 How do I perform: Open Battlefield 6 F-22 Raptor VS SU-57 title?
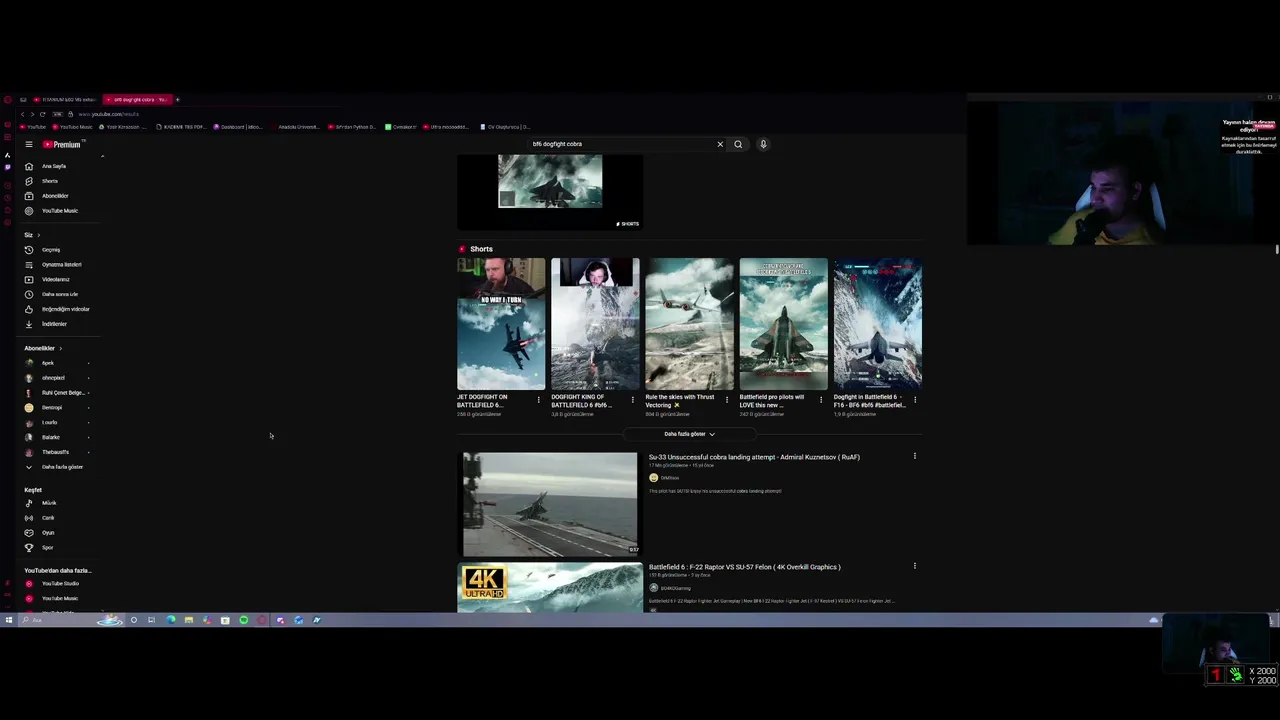pos(744,567)
